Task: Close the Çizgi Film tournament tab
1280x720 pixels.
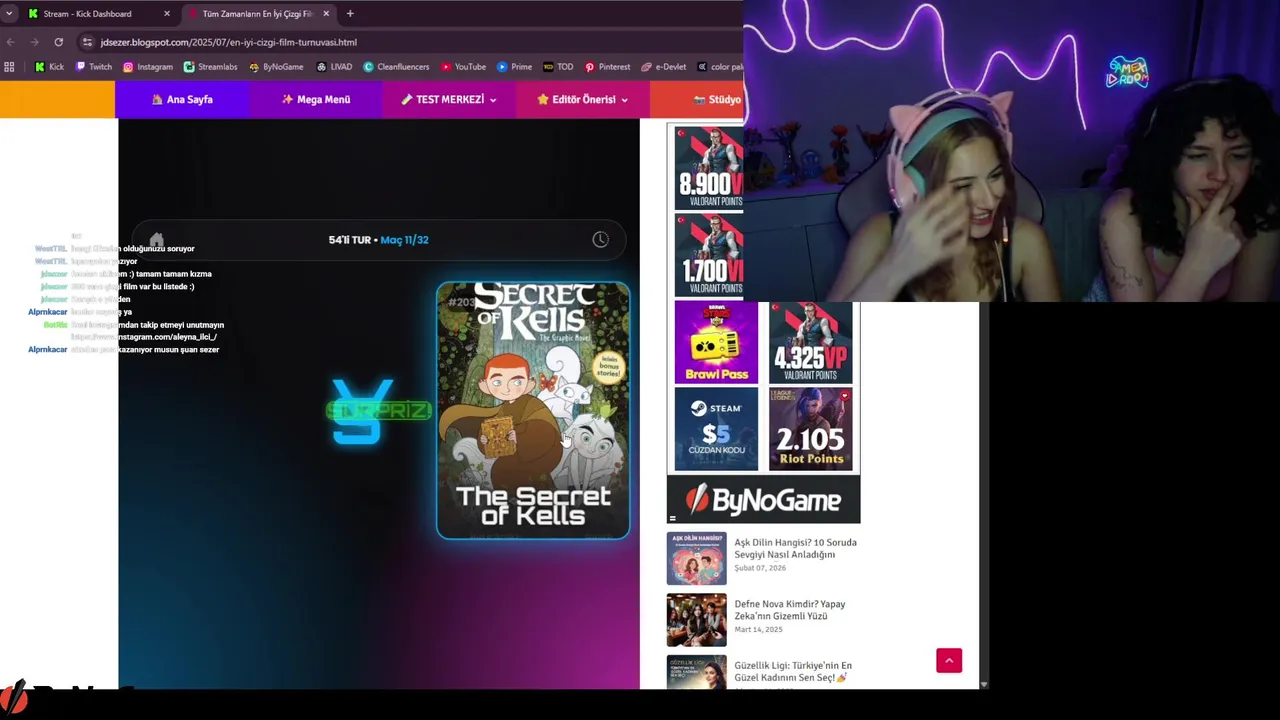Action: click(x=325, y=14)
